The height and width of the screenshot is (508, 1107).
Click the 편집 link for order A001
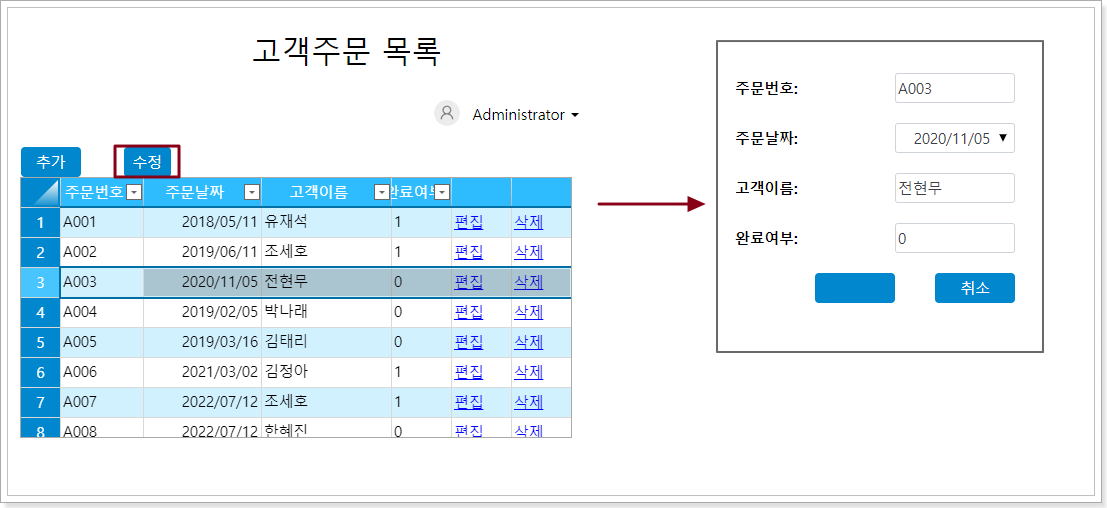468,222
